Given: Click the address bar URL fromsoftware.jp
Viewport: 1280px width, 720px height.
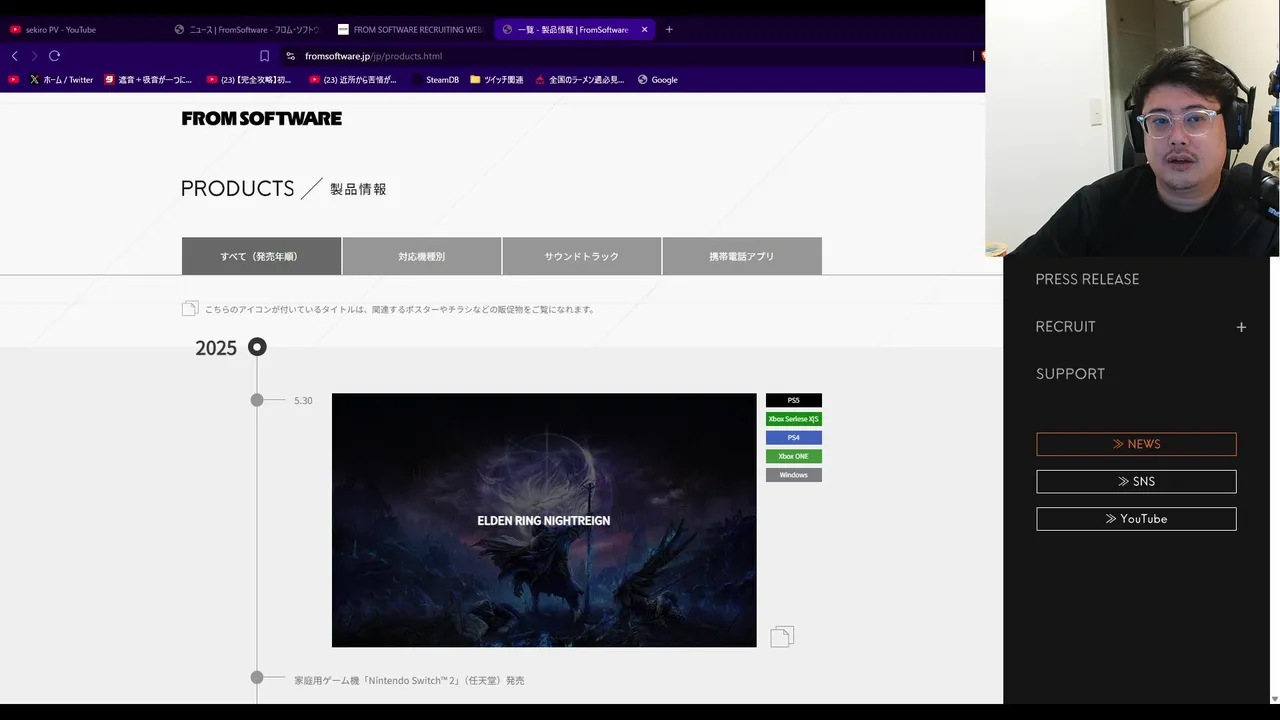Looking at the screenshot, I should tap(373, 56).
